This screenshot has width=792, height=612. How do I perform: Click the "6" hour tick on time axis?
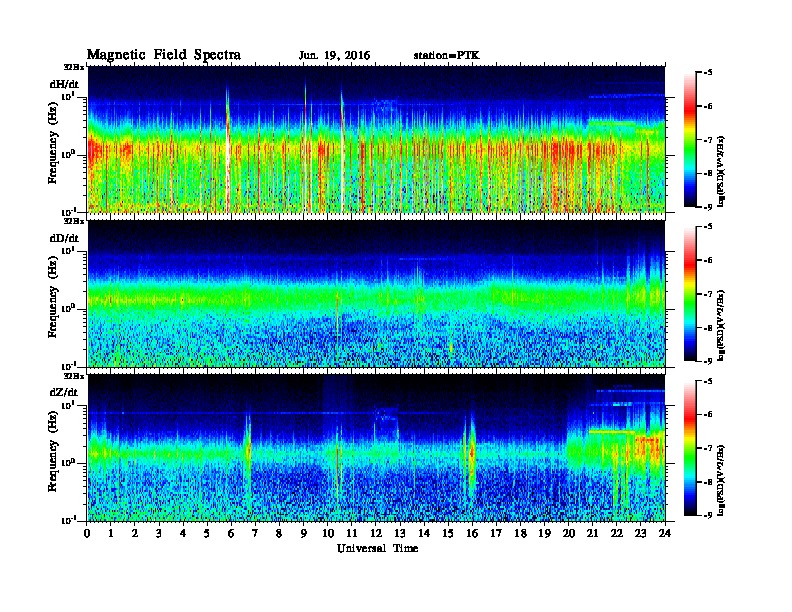[231, 533]
